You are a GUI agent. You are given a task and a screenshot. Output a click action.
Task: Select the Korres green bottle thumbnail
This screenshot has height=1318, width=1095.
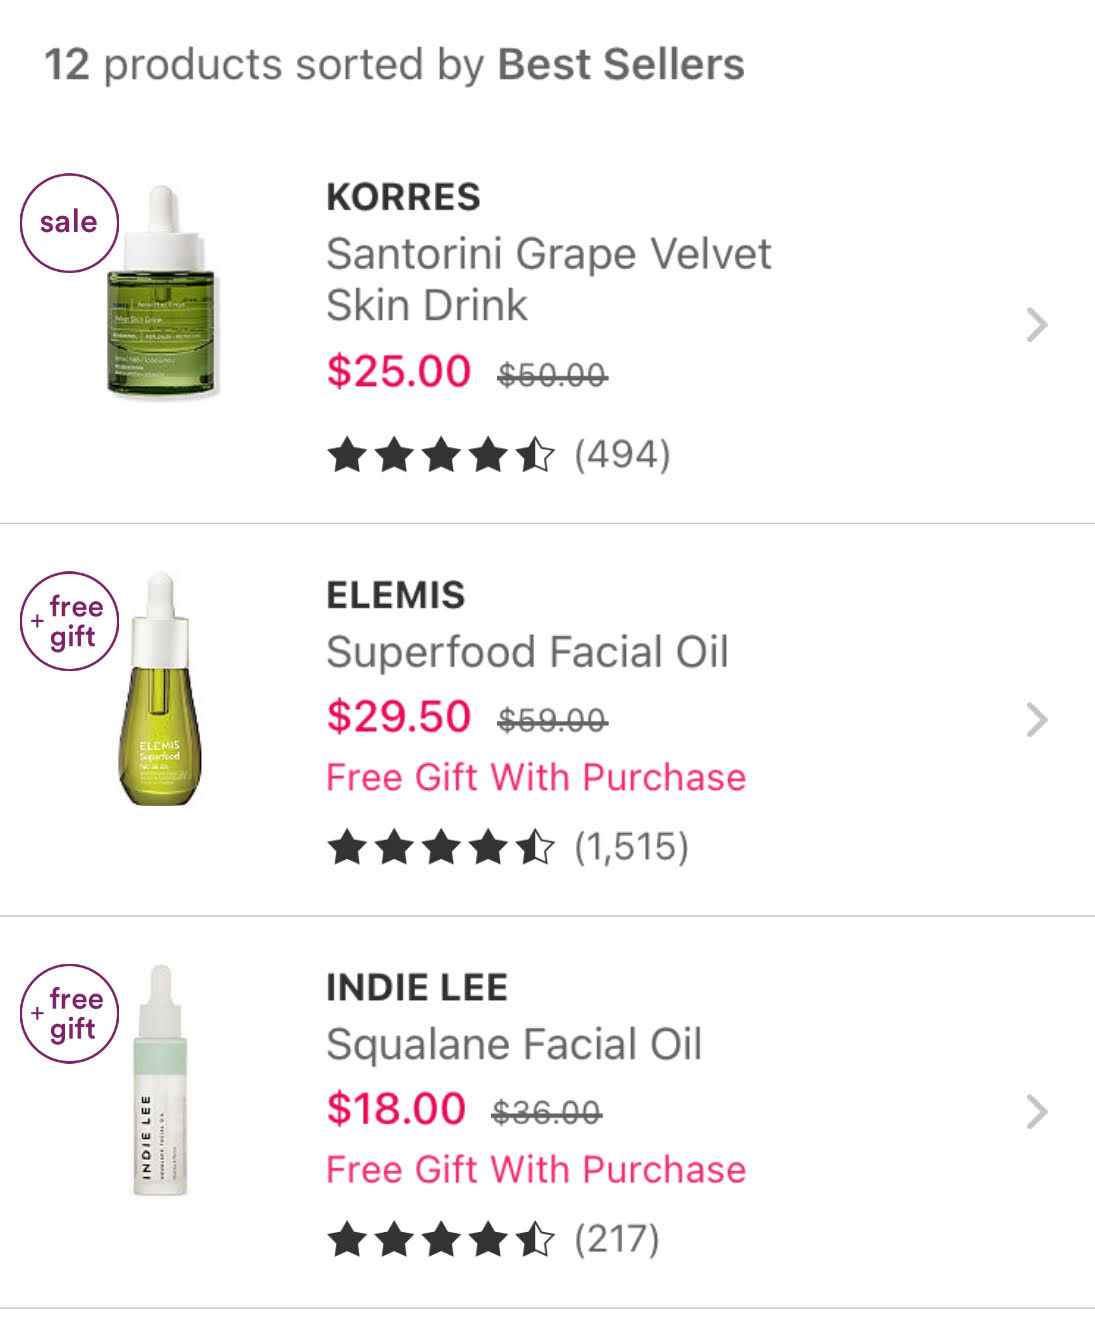coord(161,292)
